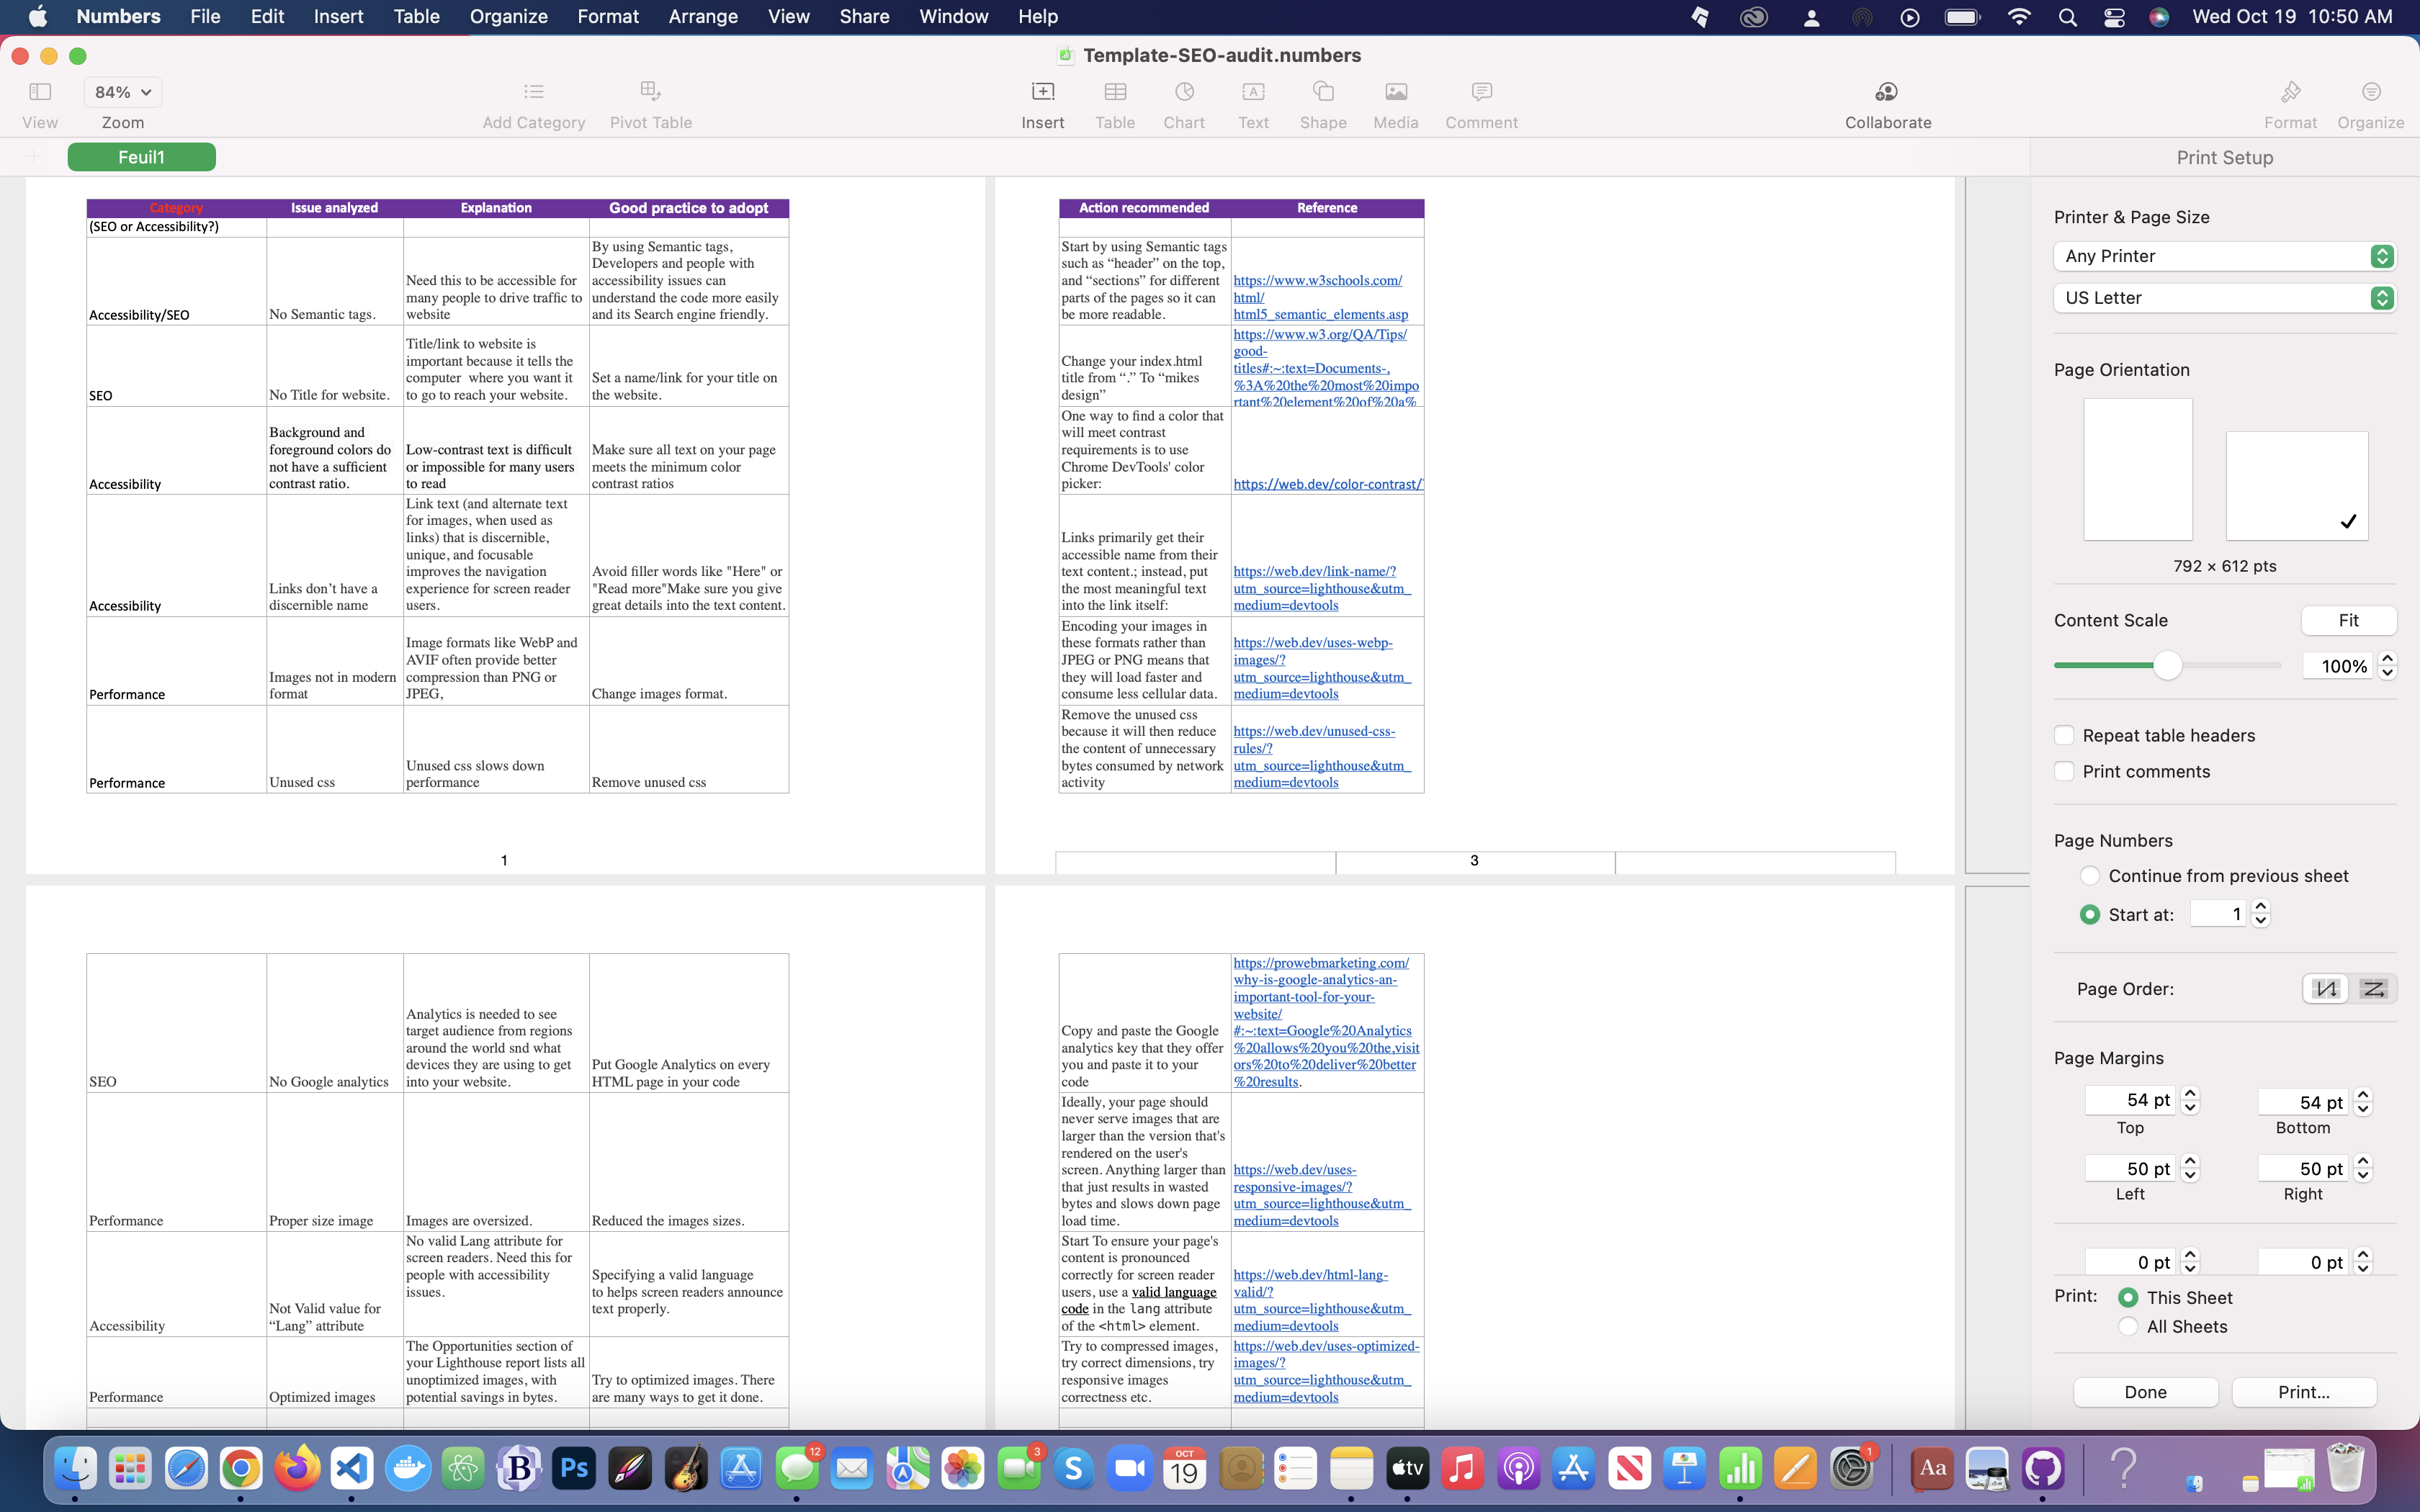Enable Repeat table headers
The height and width of the screenshot is (1512, 2420).
pyautogui.click(x=2066, y=735)
